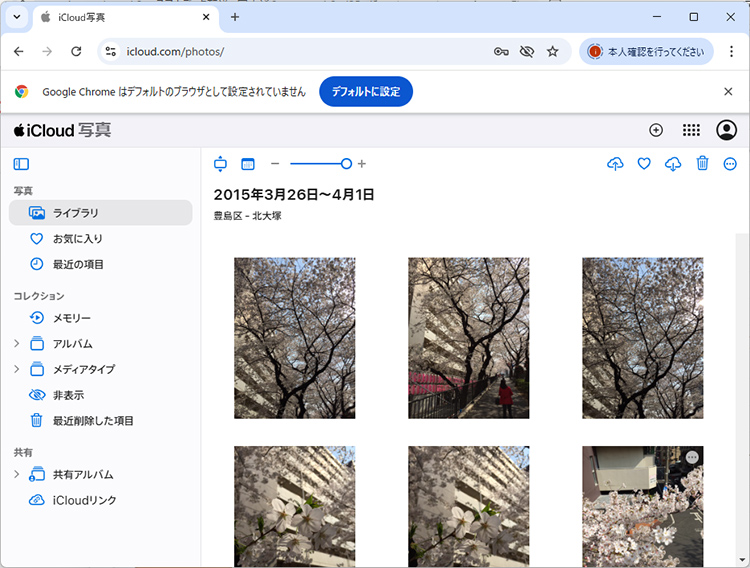Select first cherry blossom tree photo
This screenshot has width=750, height=568.
pyautogui.click(x=295, y=338)
